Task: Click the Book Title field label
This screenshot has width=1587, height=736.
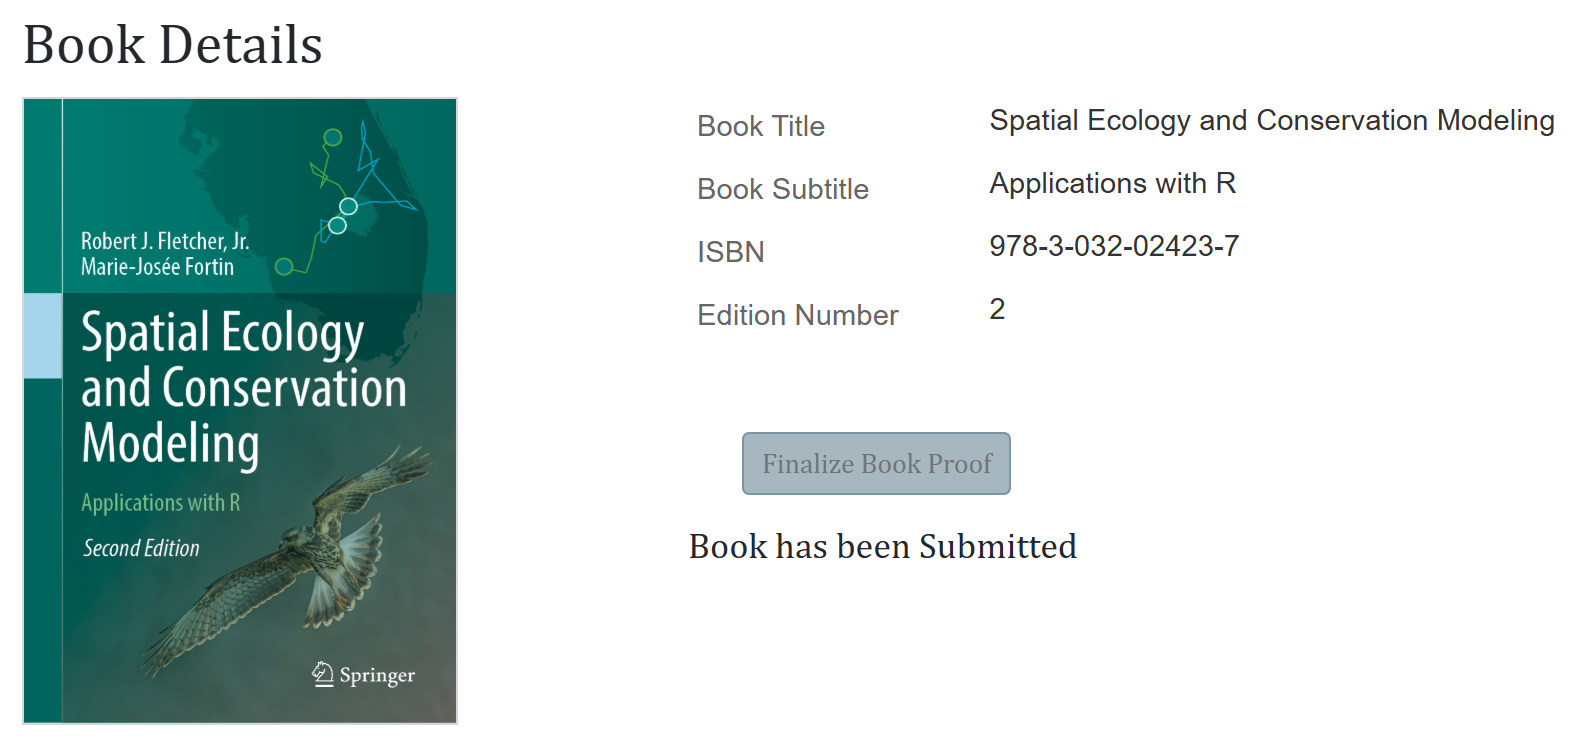Action: [760, 127]
